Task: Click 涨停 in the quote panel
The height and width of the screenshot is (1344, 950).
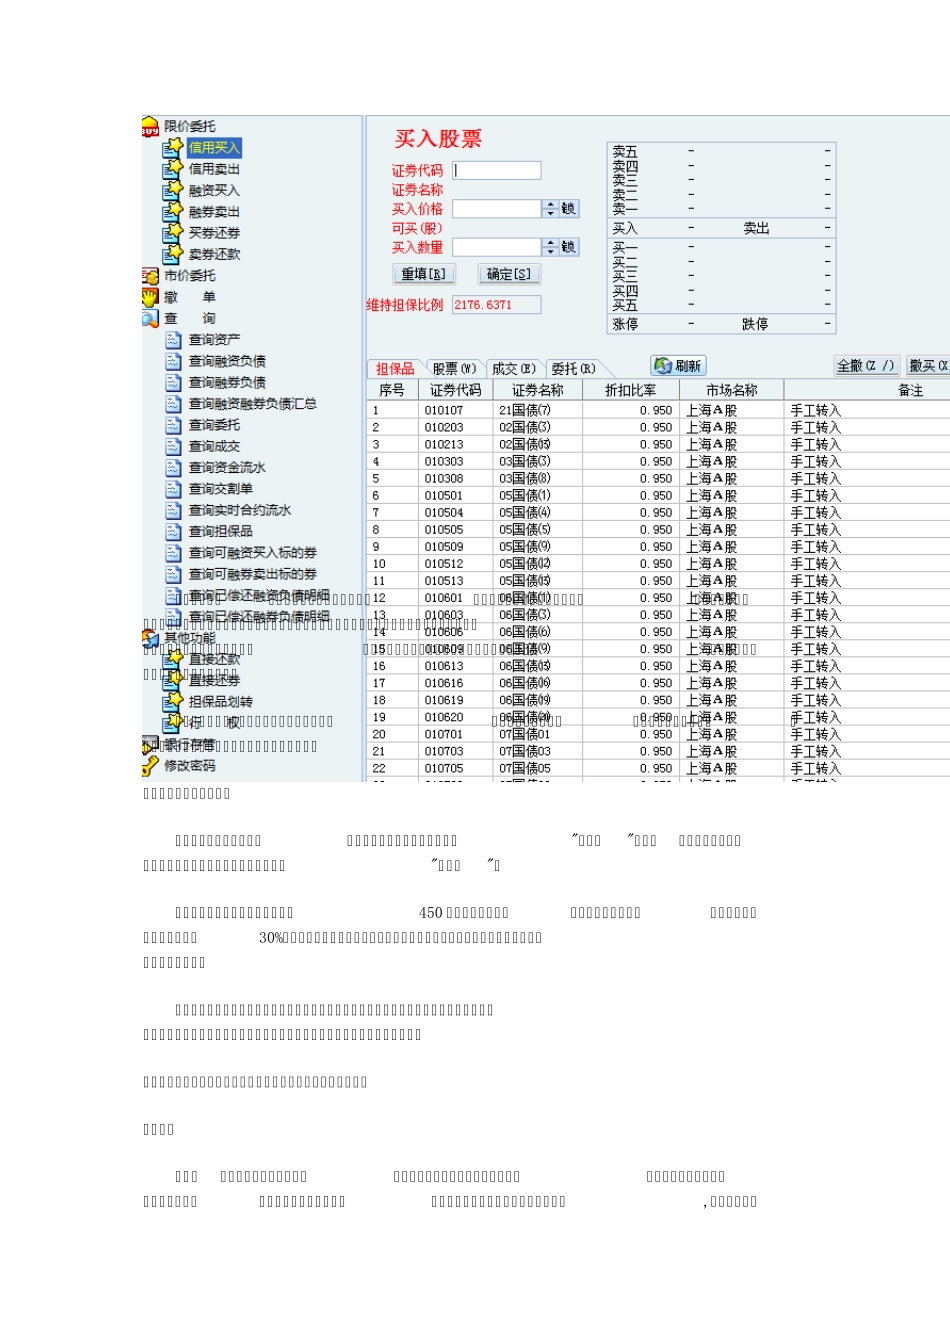Action: pos(625,324)
